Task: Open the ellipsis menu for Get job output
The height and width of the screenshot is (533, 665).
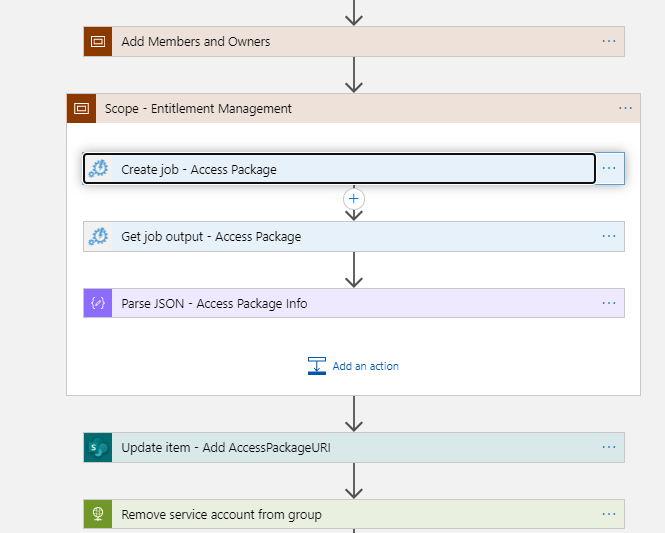Action: pyautogui.click(x=609, y=236)
